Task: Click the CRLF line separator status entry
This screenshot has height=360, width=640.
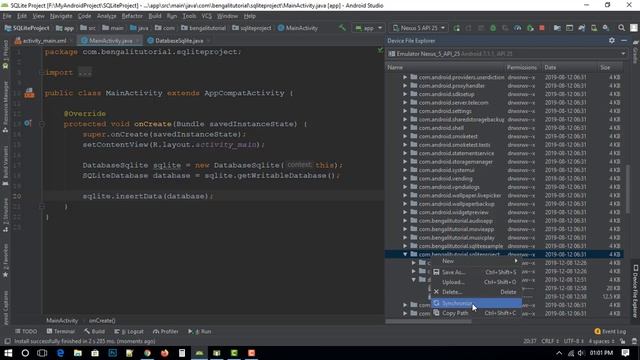Action: click(x=550, y=341)
